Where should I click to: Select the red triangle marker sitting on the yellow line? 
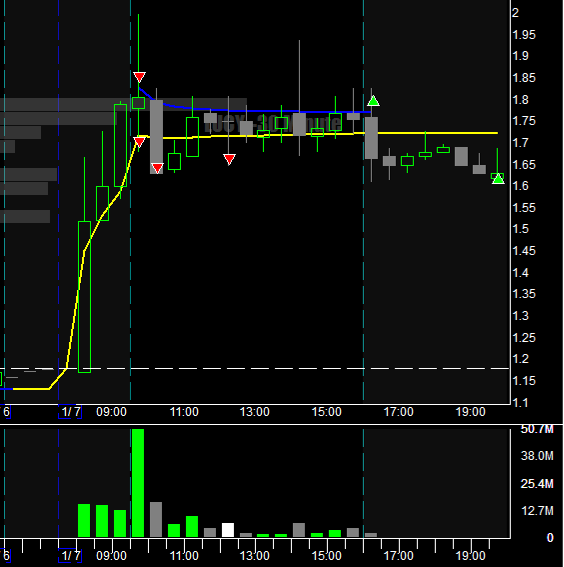tap(139, 142)
